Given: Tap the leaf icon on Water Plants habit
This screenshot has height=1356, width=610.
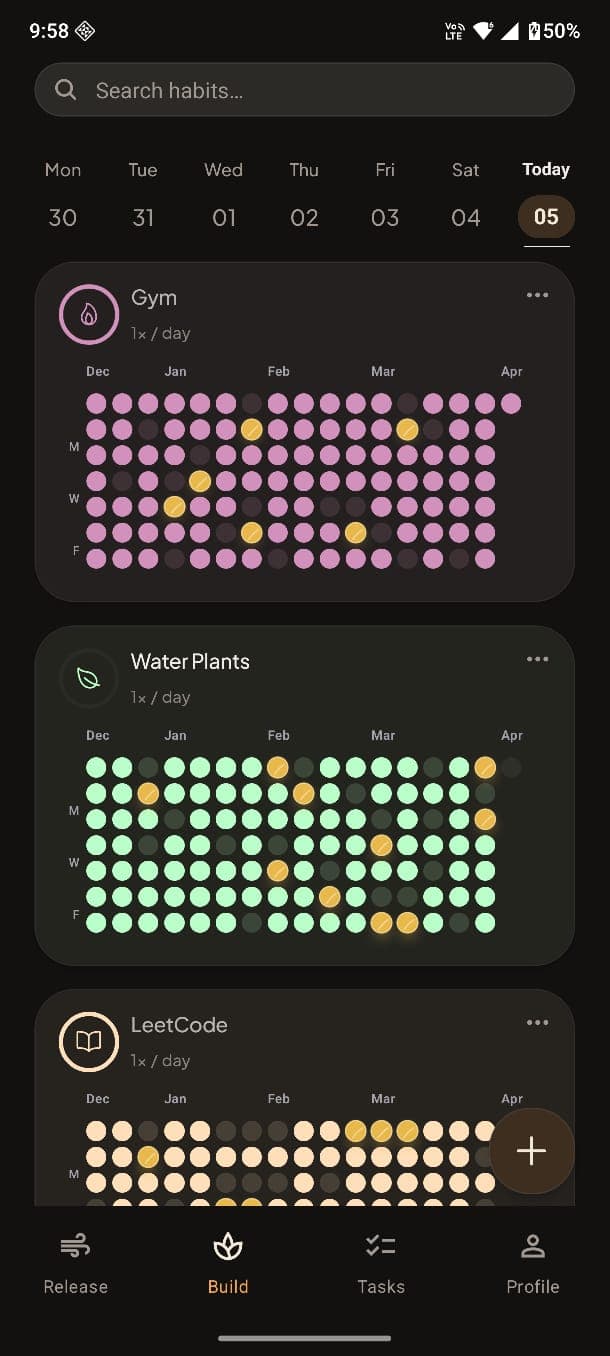Looking at the screenshot, I should coord(88,678).
